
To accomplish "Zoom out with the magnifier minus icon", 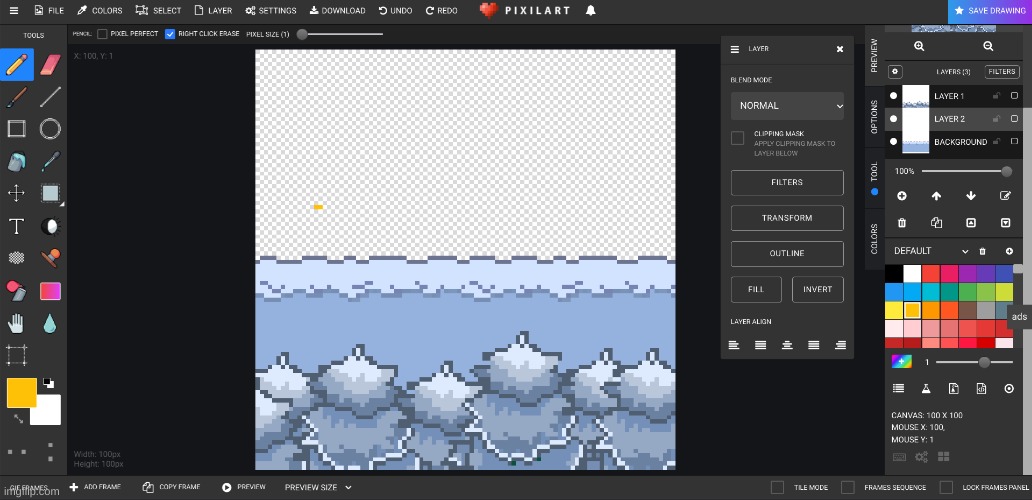I will 988,46.
